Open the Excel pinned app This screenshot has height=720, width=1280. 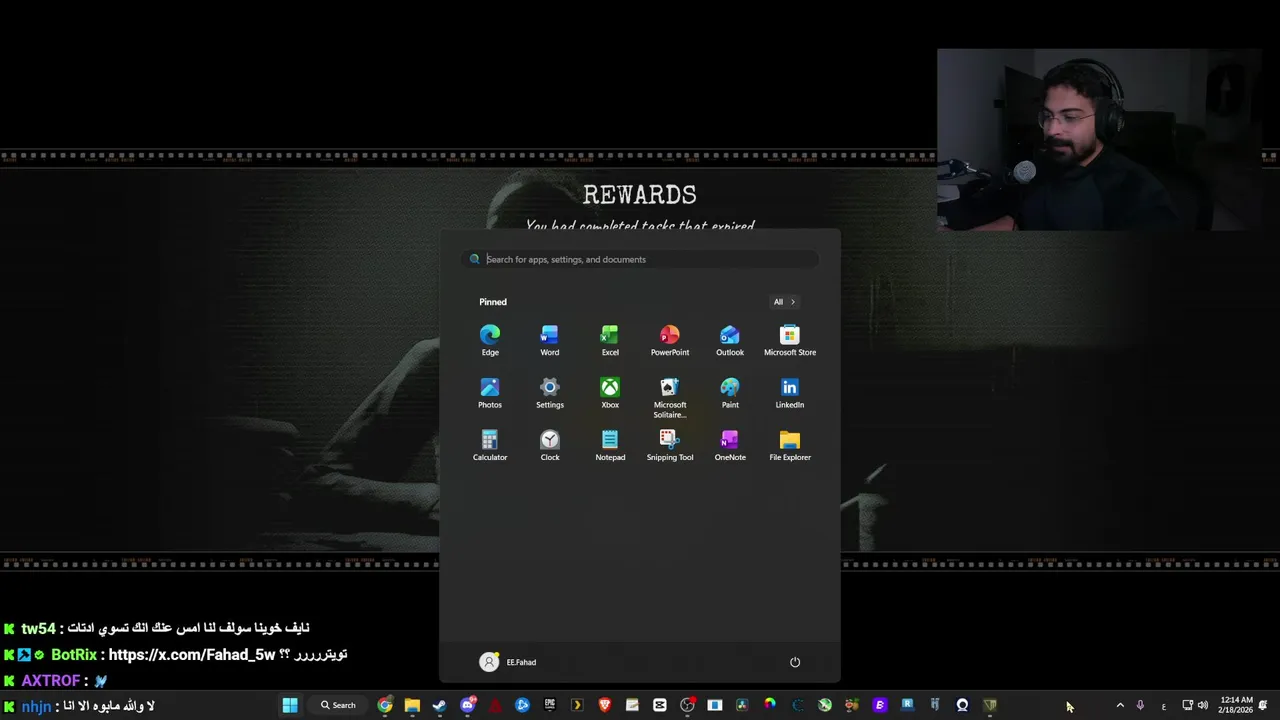610,340
